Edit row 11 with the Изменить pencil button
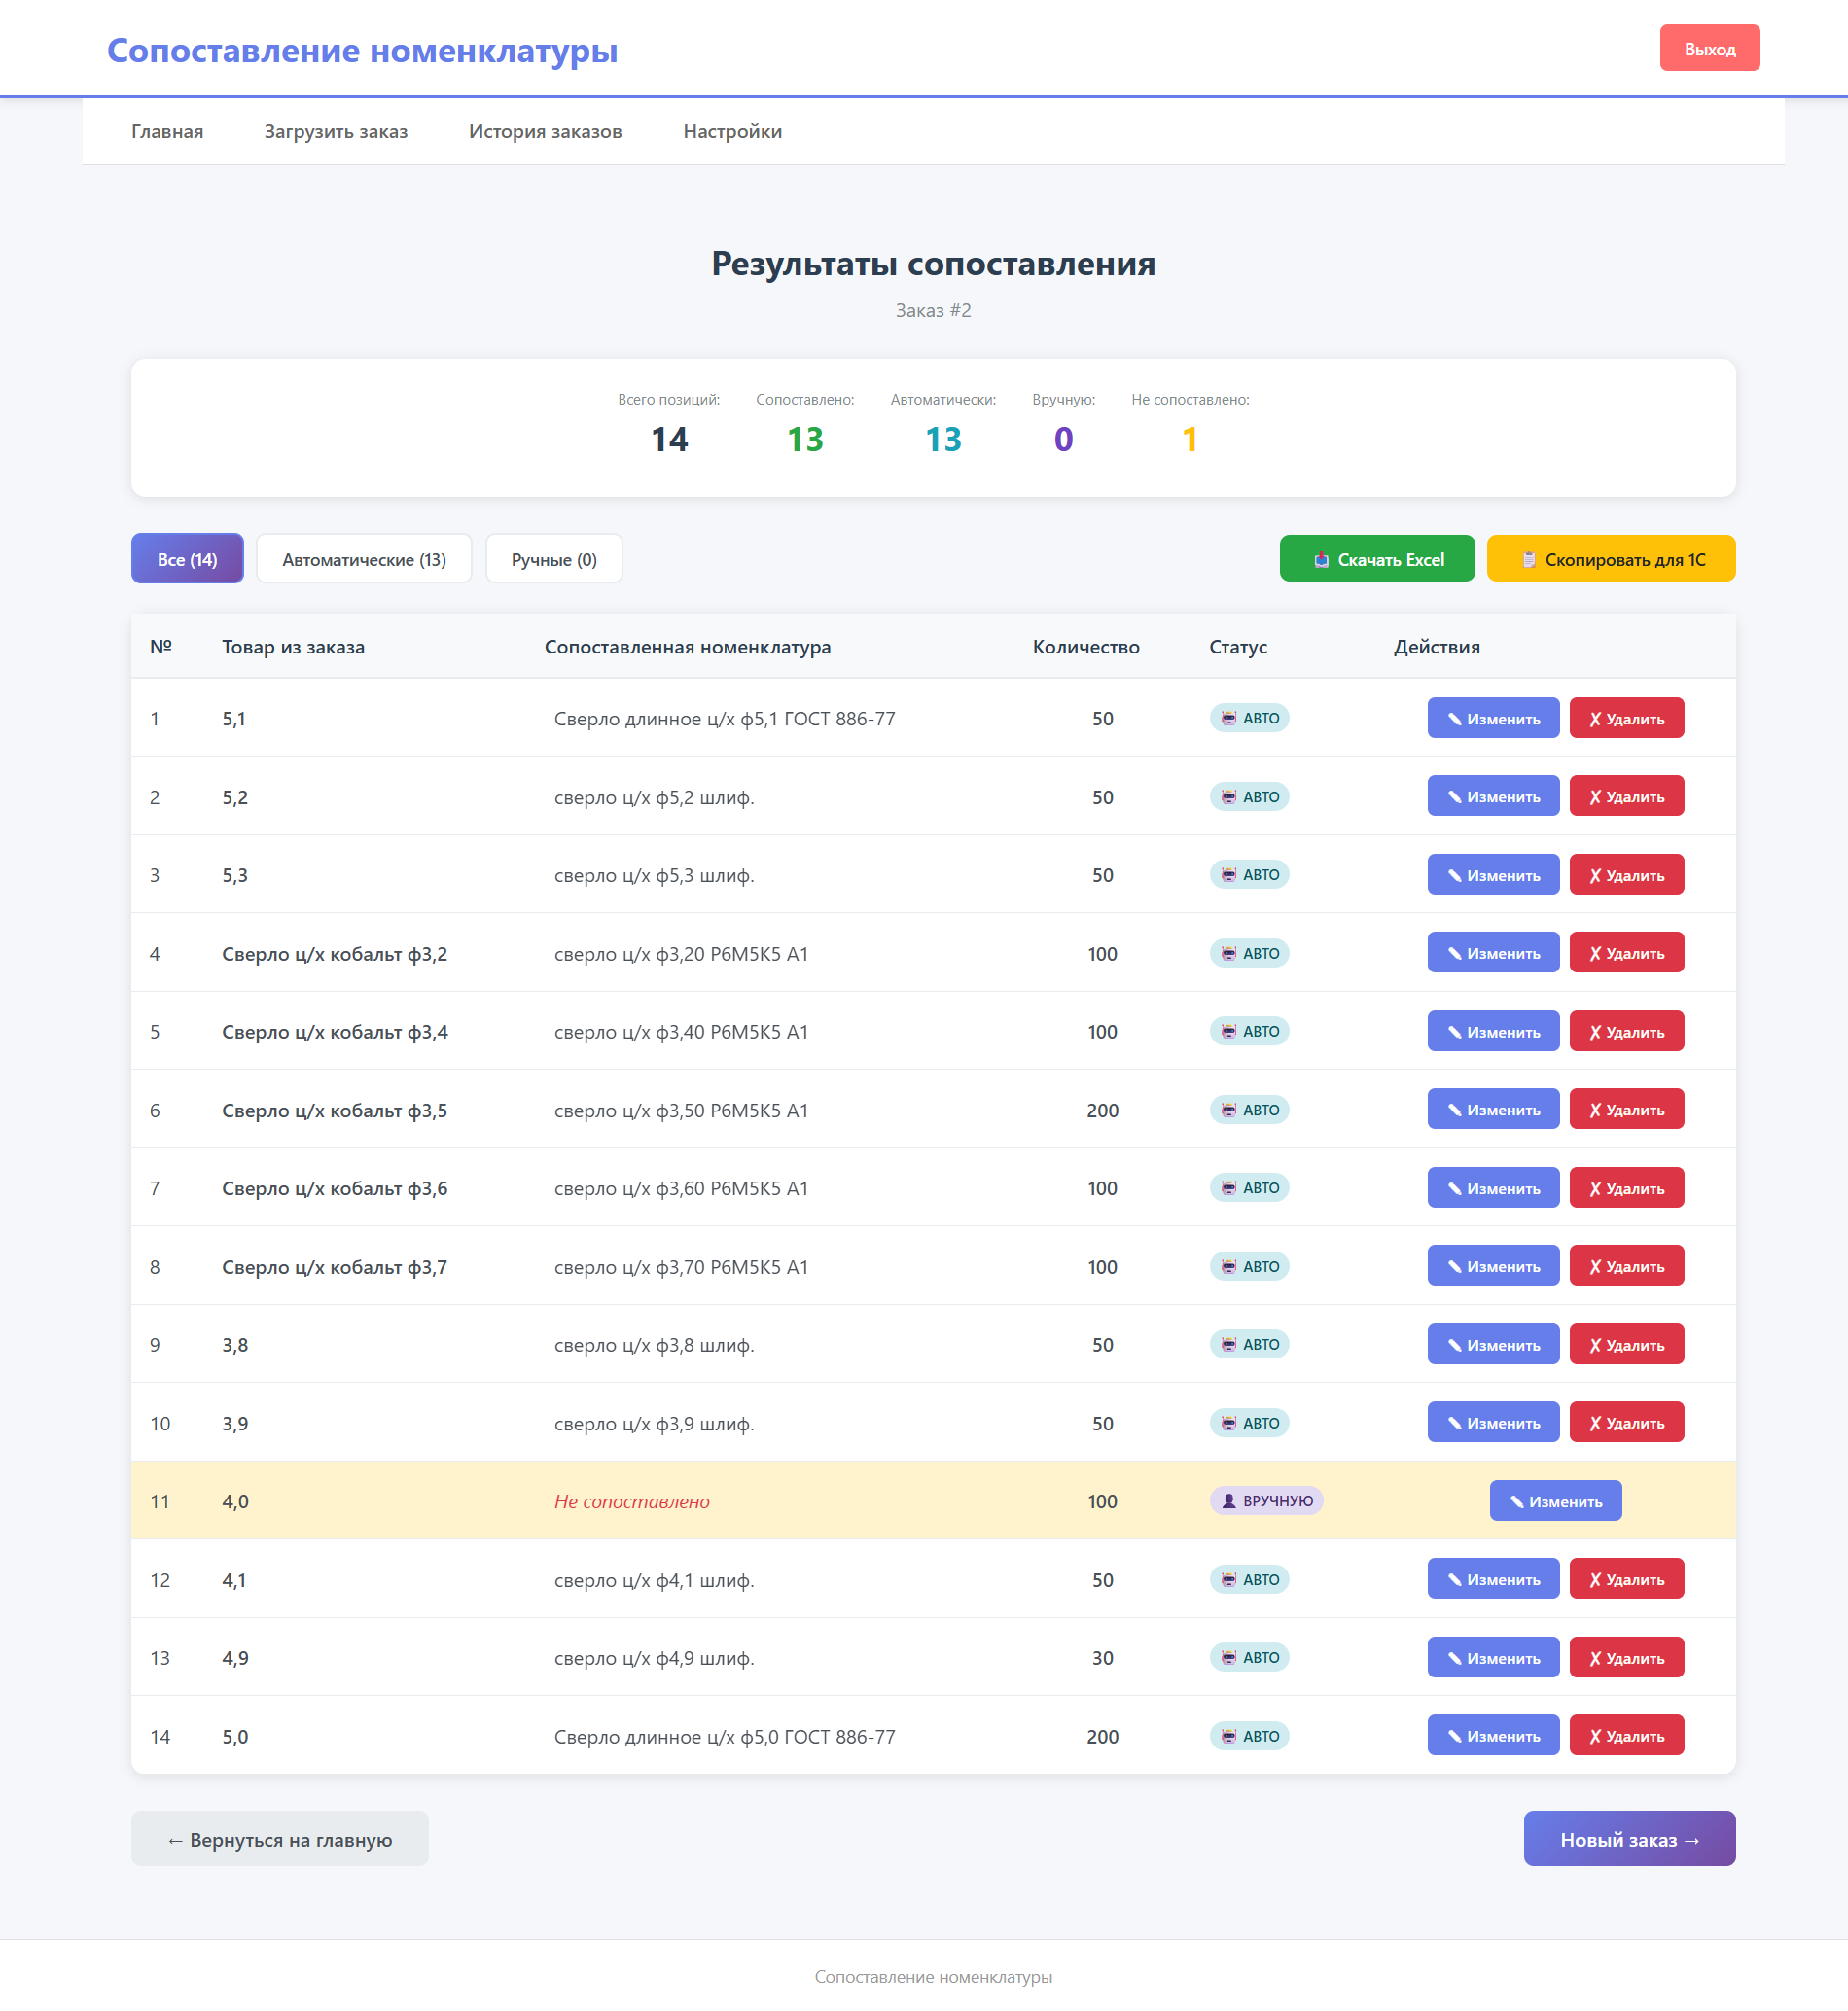1848x2011 pixels. click(x=1555, y=1501)
